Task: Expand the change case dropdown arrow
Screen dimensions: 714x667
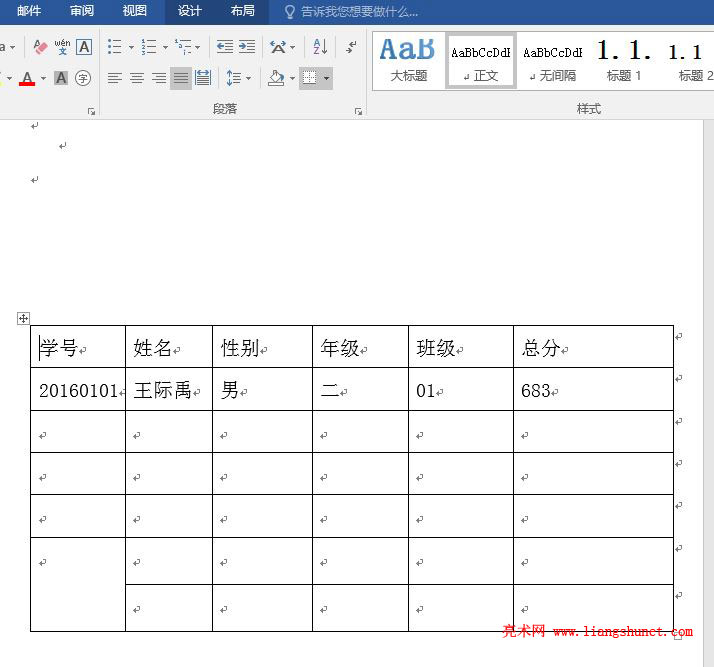Action: click(x=12, y=47)
